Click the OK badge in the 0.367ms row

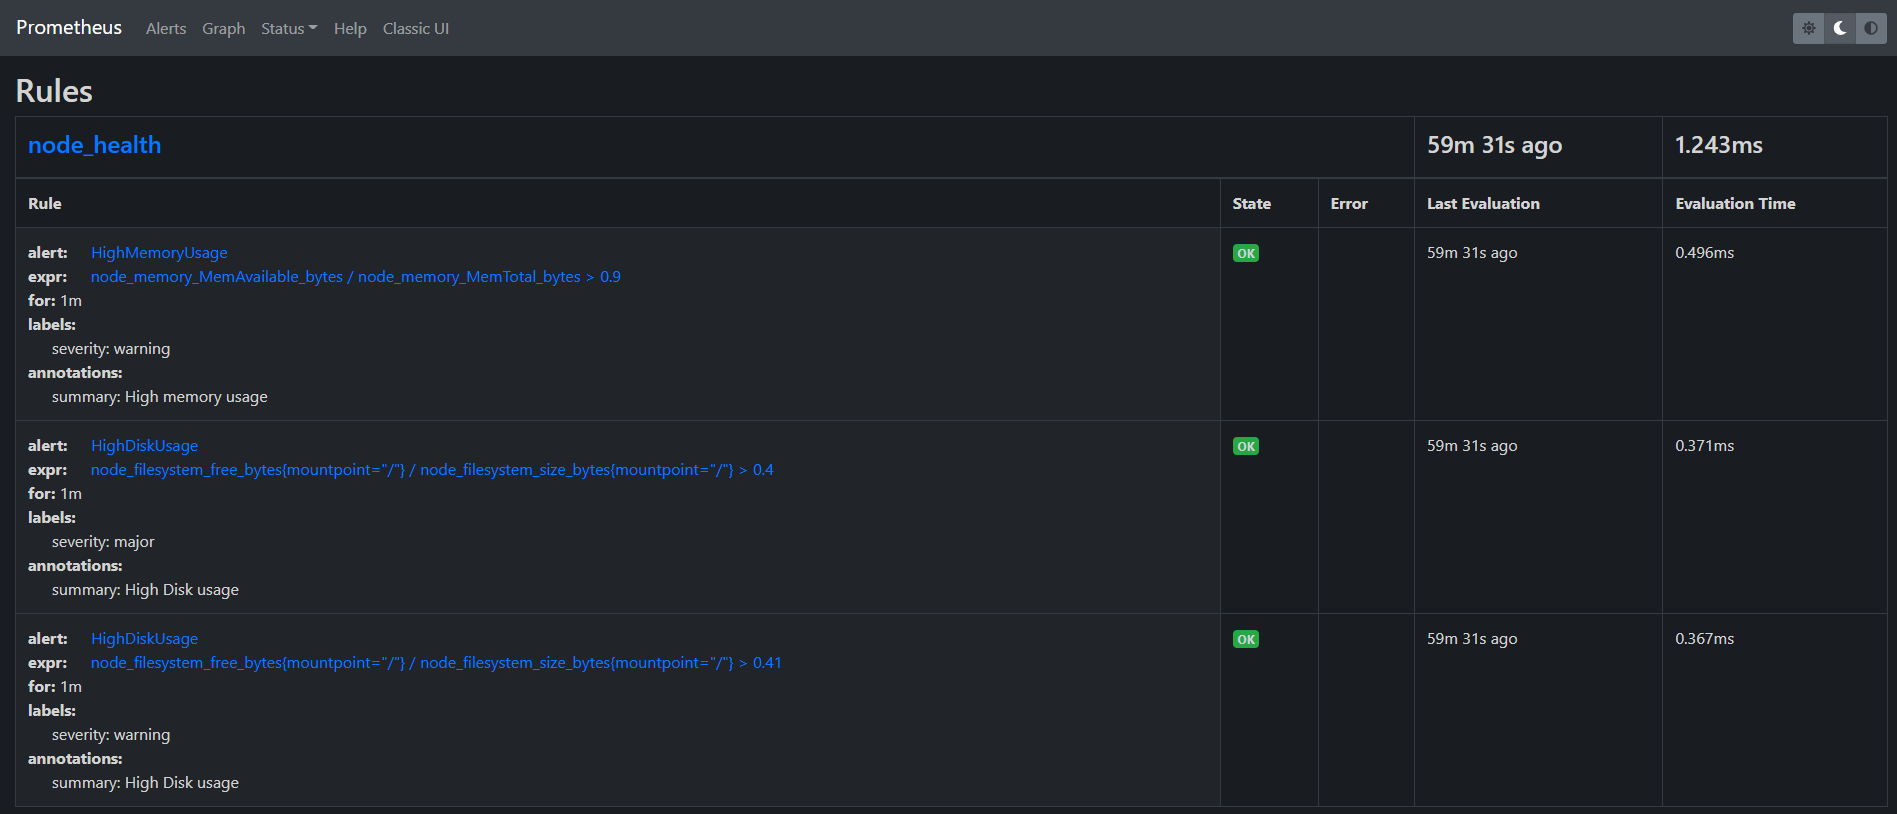[1246, 639]
